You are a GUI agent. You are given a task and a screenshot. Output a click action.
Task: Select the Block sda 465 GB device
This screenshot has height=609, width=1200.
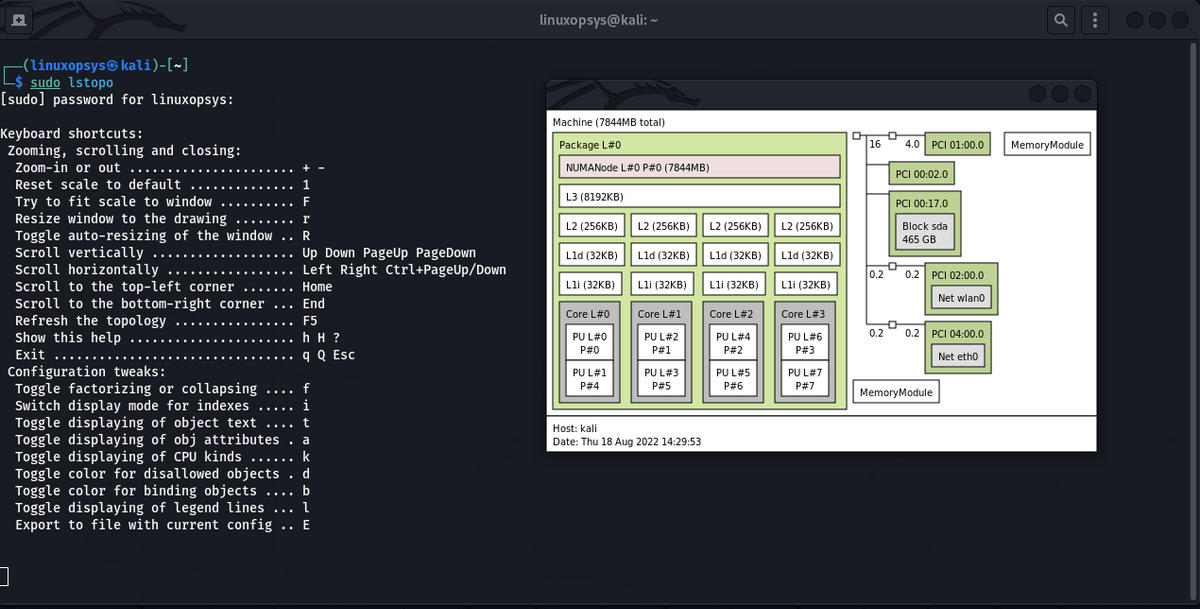point(924,233)
